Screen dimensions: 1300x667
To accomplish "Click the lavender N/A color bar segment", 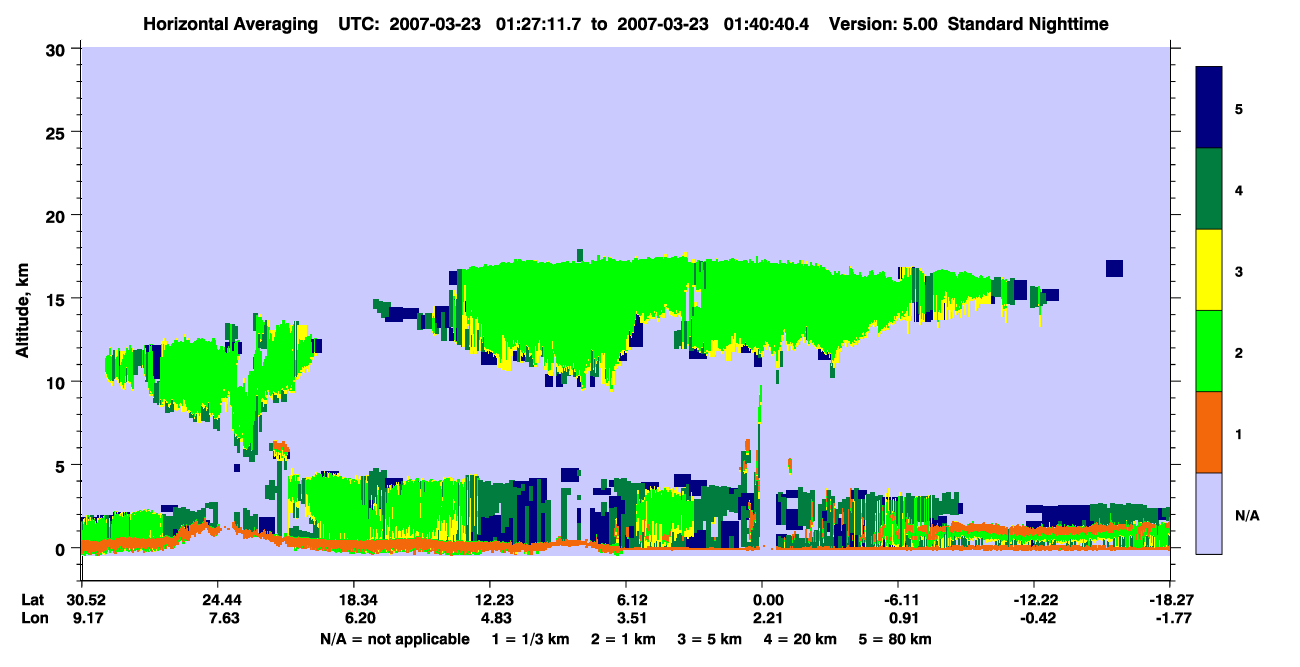I will [1209, 513].
